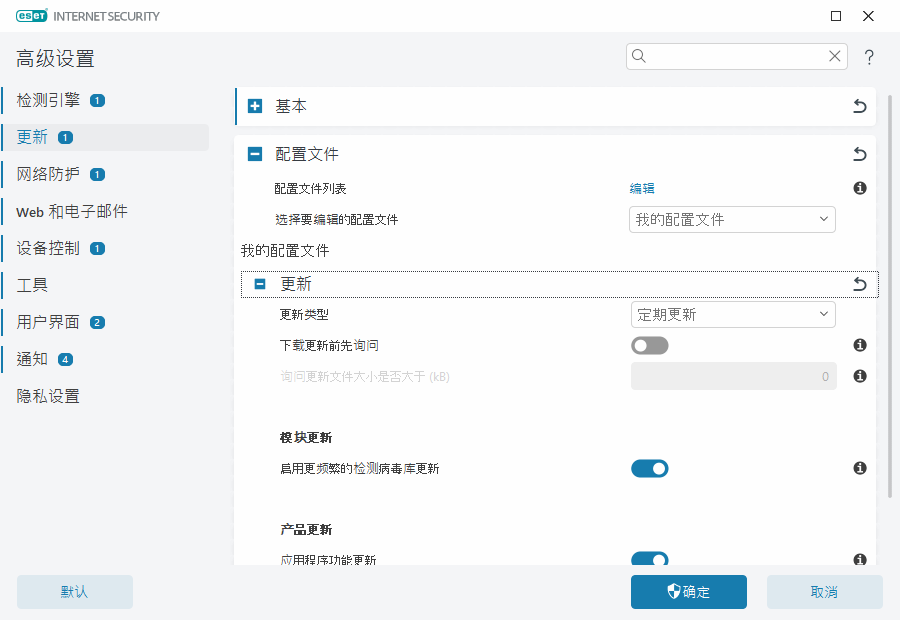Collapse the 更新 section
900x620 pixels.
pyautogui.click(x=259, y=284)
